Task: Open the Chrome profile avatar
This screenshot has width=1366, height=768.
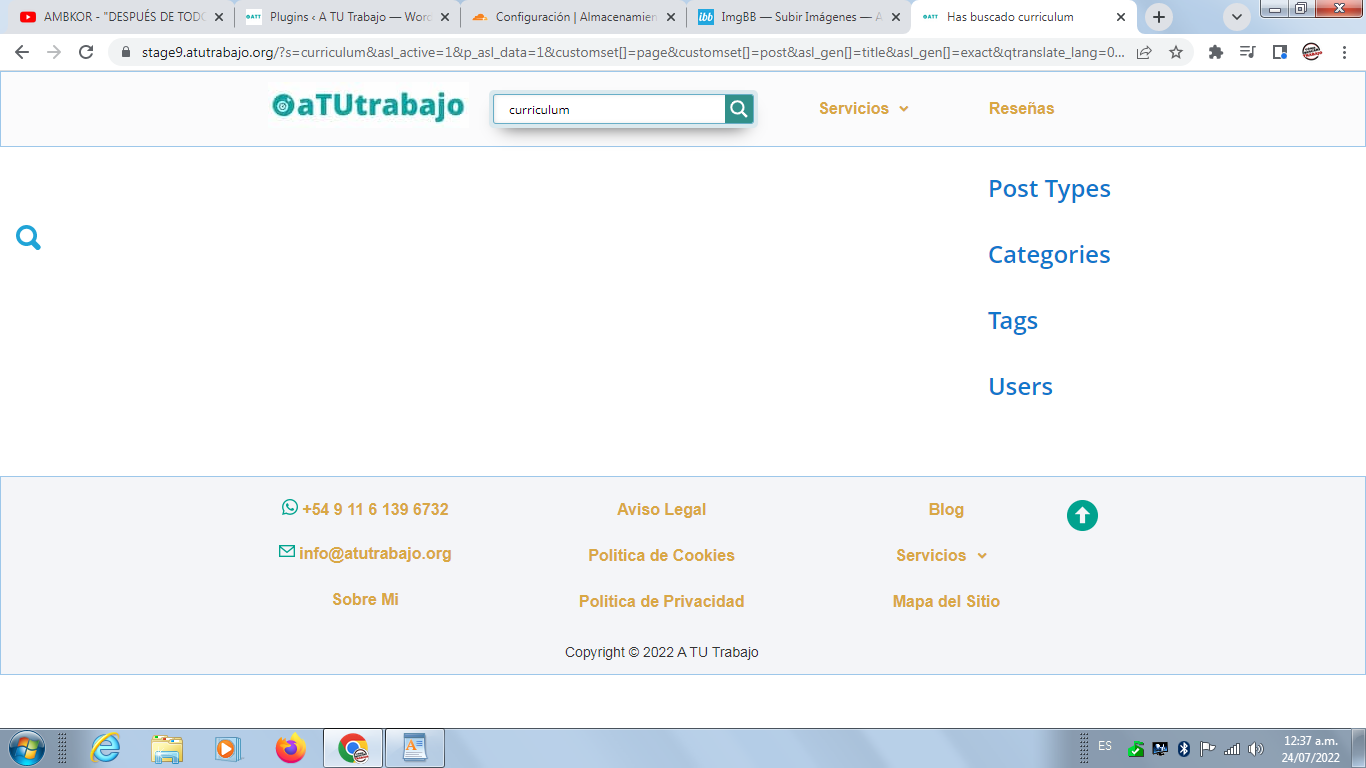Action: click(x=1312, y=52)
